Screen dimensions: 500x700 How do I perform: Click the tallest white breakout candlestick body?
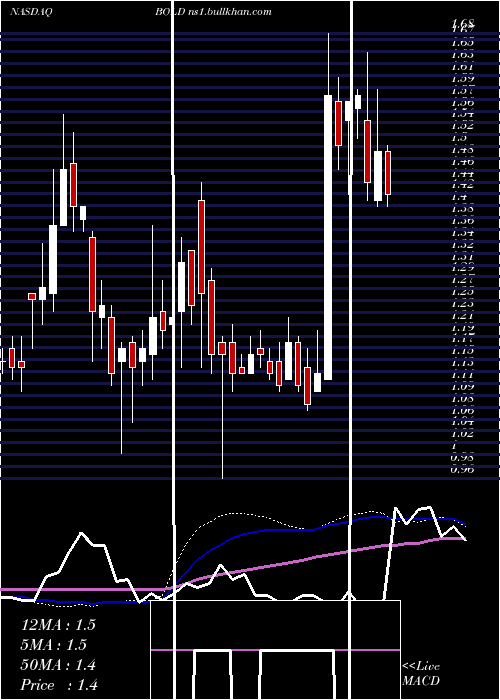click(328, 237)
